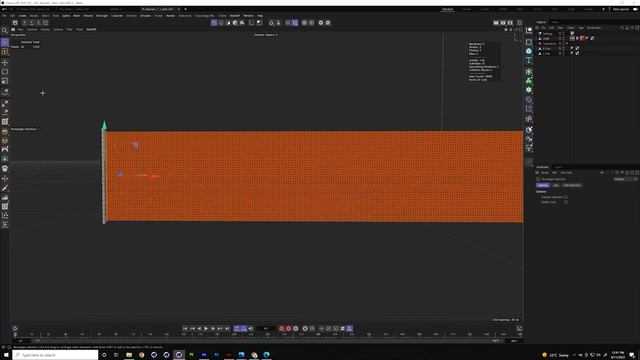Click the green MoGraph cloner icon in right palette
This screenshot has width=640, height=360.
click(x=529, y=81)
